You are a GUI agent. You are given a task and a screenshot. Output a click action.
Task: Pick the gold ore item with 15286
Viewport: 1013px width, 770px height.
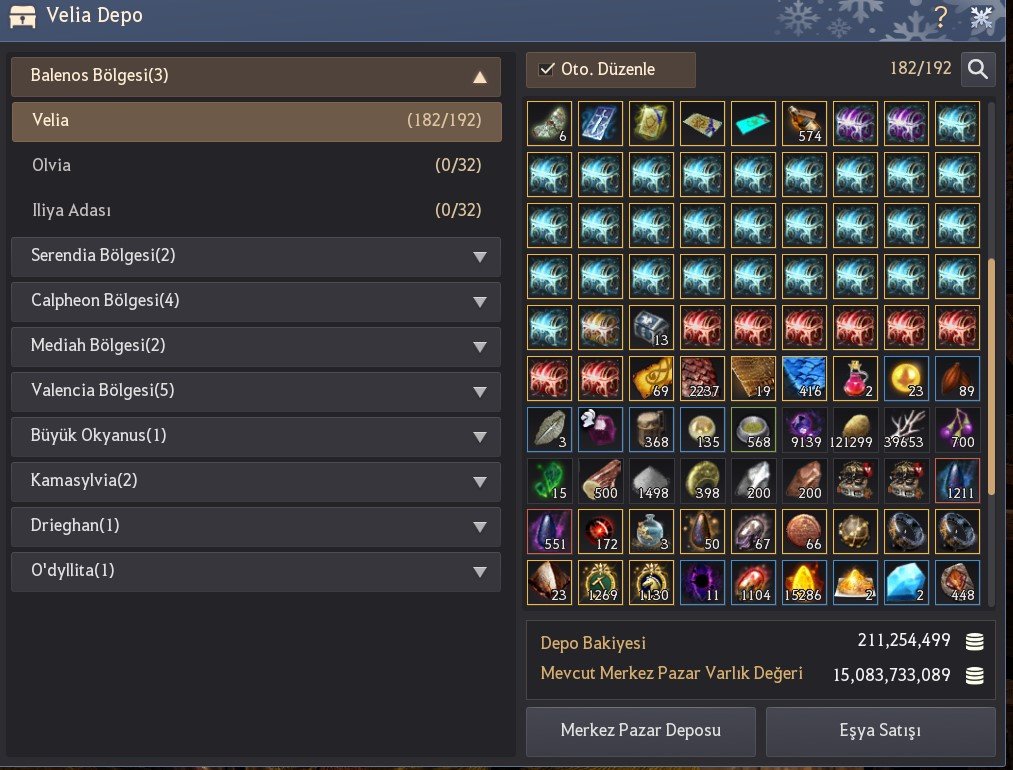(804, 582)
